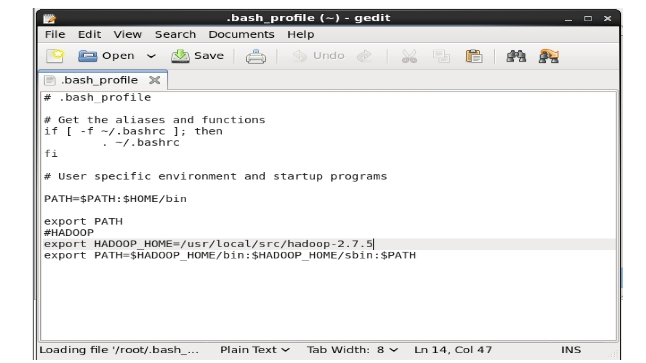This screenshot has height=363, width=646.
Task: Expand the Open recent files arrow
Action: [x=151, y=56]
